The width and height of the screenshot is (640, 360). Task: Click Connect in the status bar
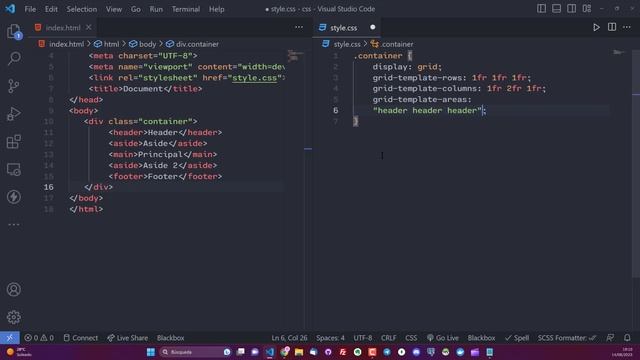(81, 338)
